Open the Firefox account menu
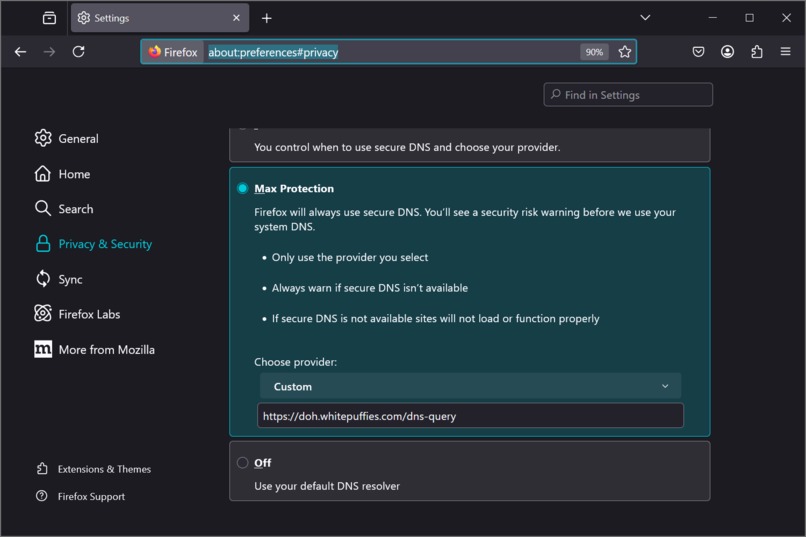Screen dimensions: 806x537 point(727,51)
